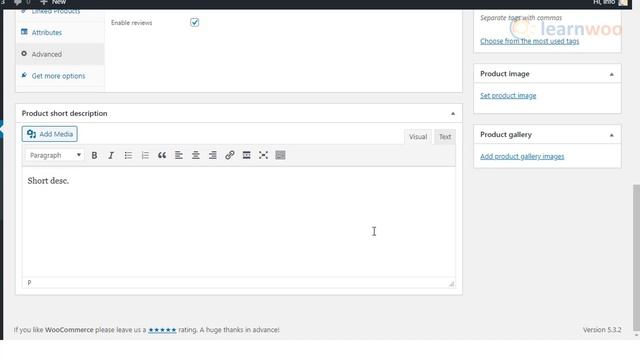Collapse the Product gallery panel
Screen dimensions: 640x360
[x=611, y=135]
